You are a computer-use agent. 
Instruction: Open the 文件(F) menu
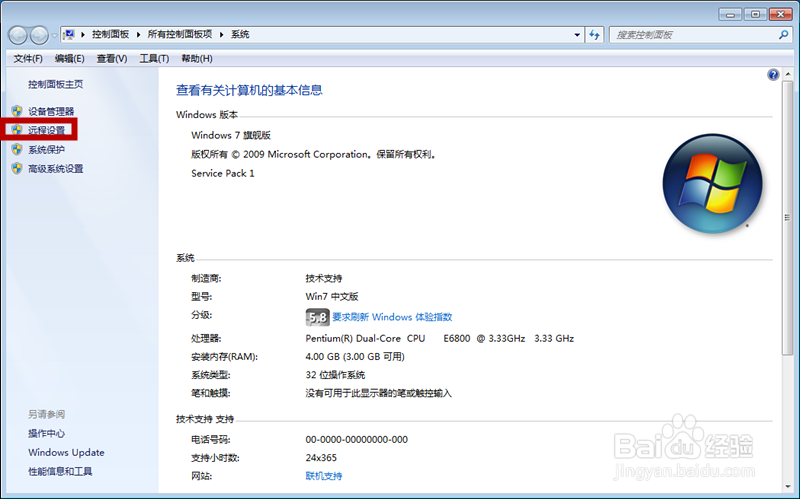coord(28,59)
